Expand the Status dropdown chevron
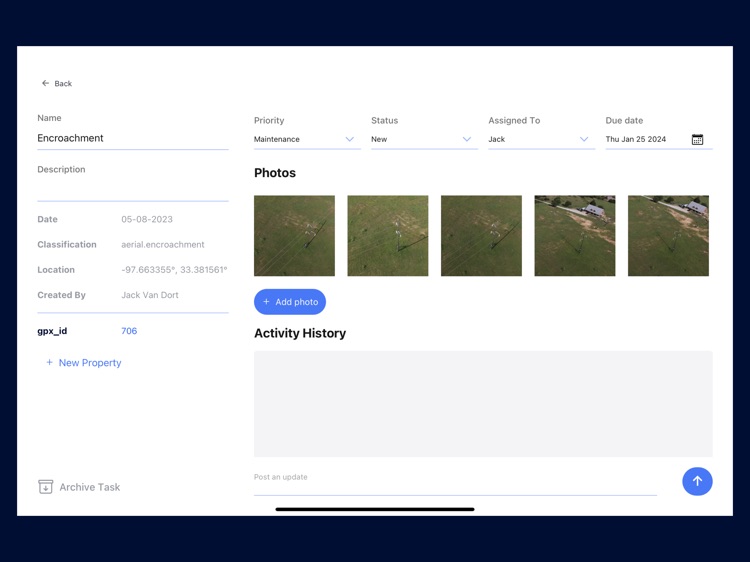750x562 pixels. pos(467,139)
